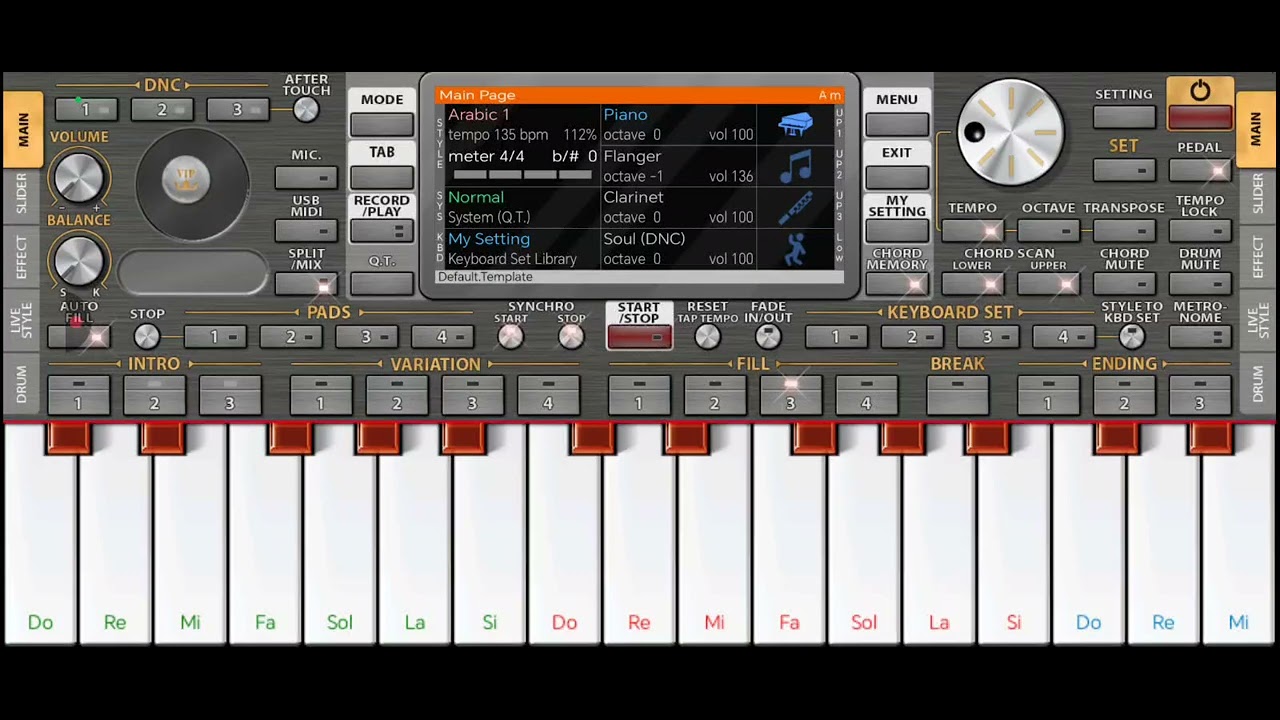Open the right EFFECT side tab
Viewport: 1280px width, 720px height.
point(1258,257)
